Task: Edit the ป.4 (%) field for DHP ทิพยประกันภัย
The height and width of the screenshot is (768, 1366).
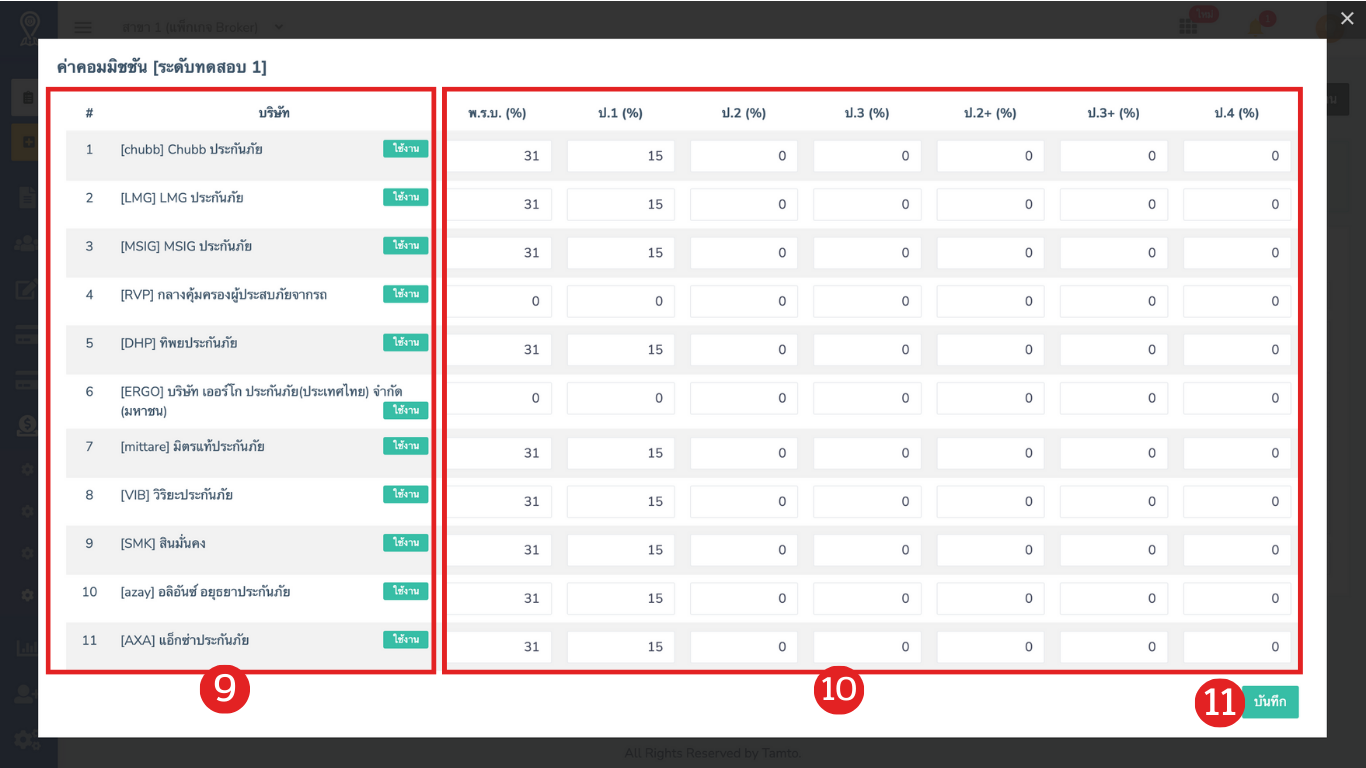Action: [1237, 350]
